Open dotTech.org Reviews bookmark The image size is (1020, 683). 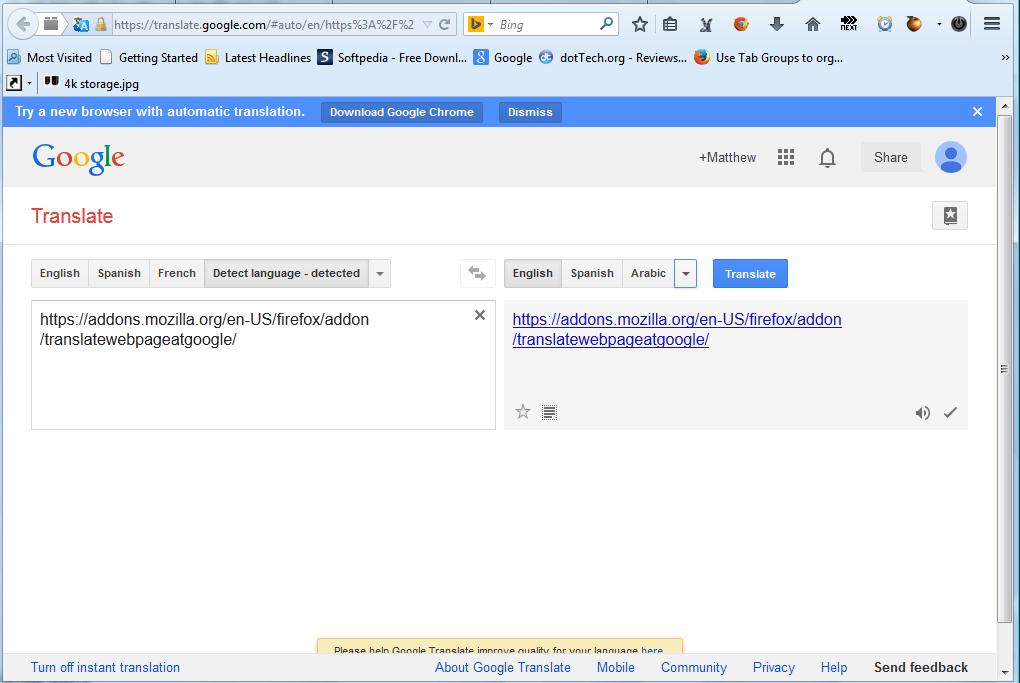(613, 57)
